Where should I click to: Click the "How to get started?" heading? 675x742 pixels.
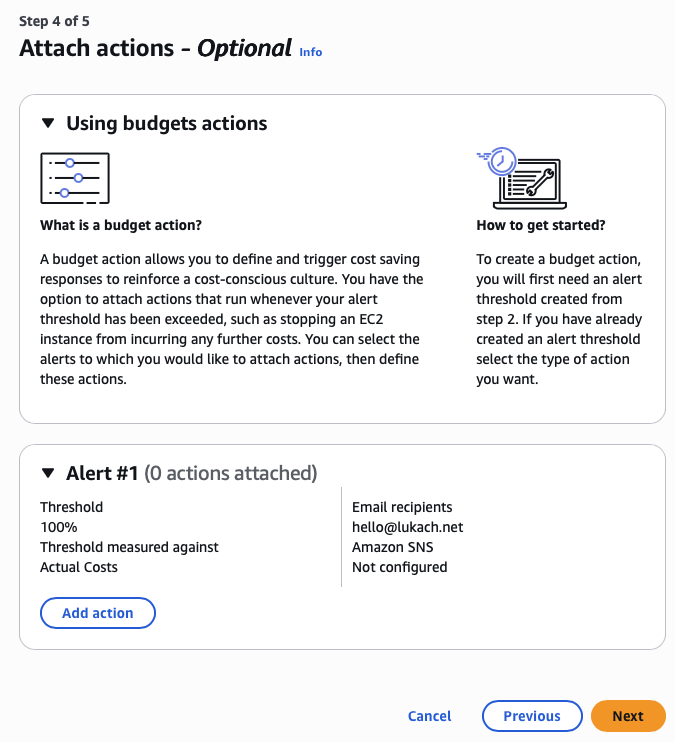540,225
